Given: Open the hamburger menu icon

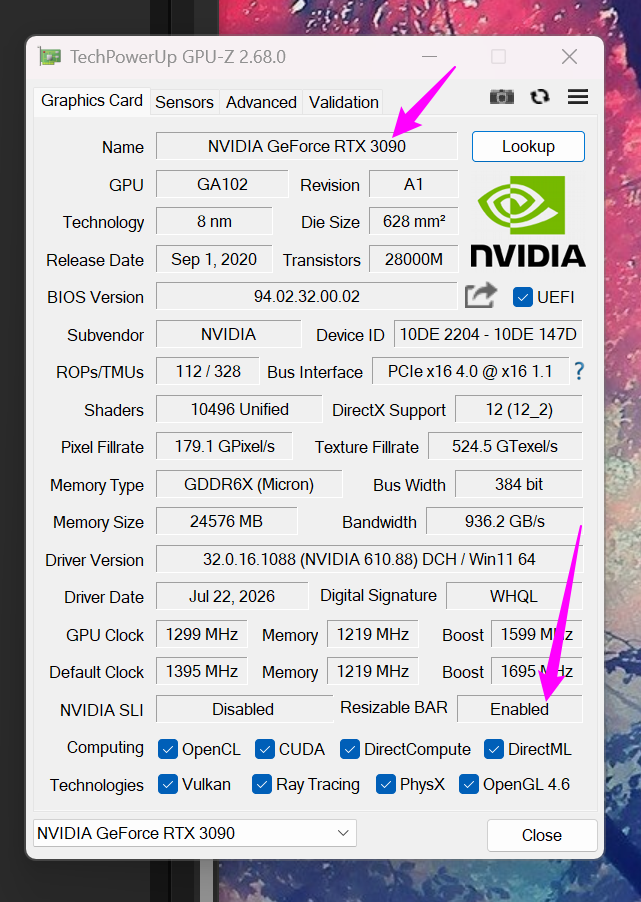Looking at the screenshot, I should point(578,97).
